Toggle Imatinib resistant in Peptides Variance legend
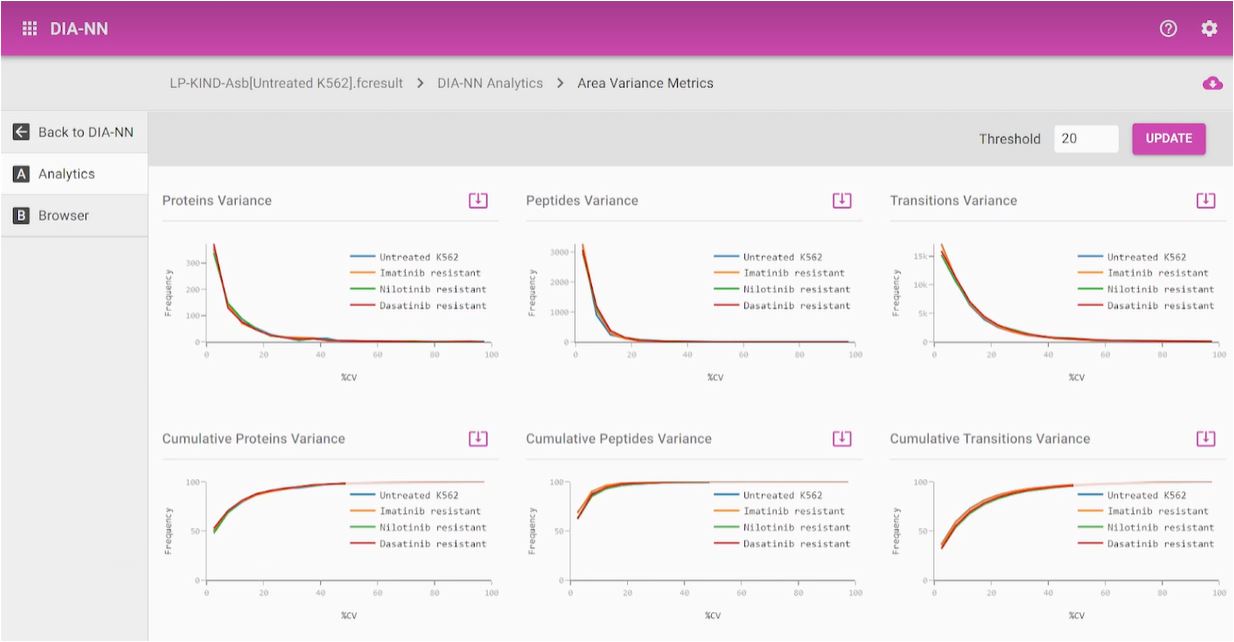 pyautogui.click(x=793, y=273)
